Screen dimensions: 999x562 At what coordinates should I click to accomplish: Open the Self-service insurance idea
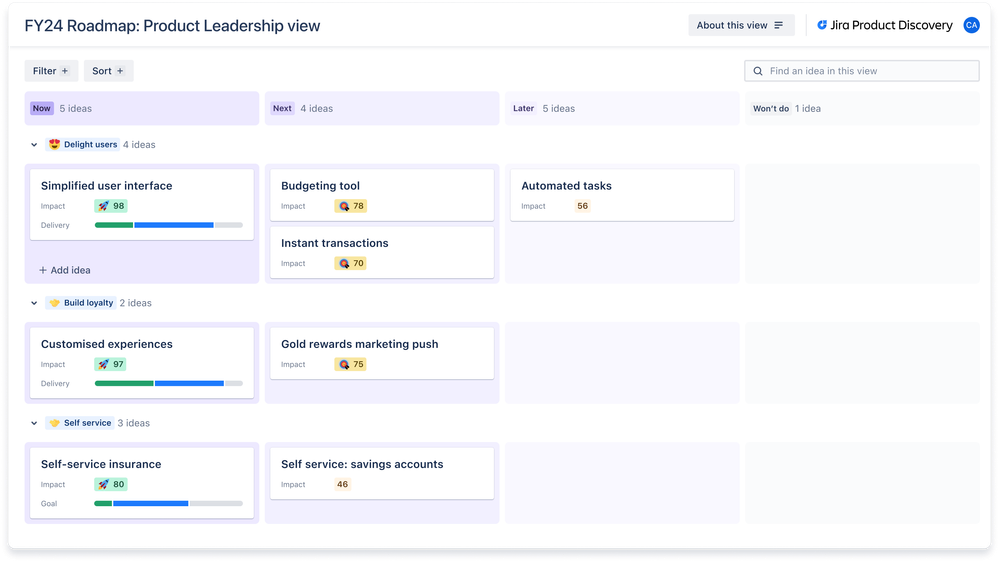(141, 483)
